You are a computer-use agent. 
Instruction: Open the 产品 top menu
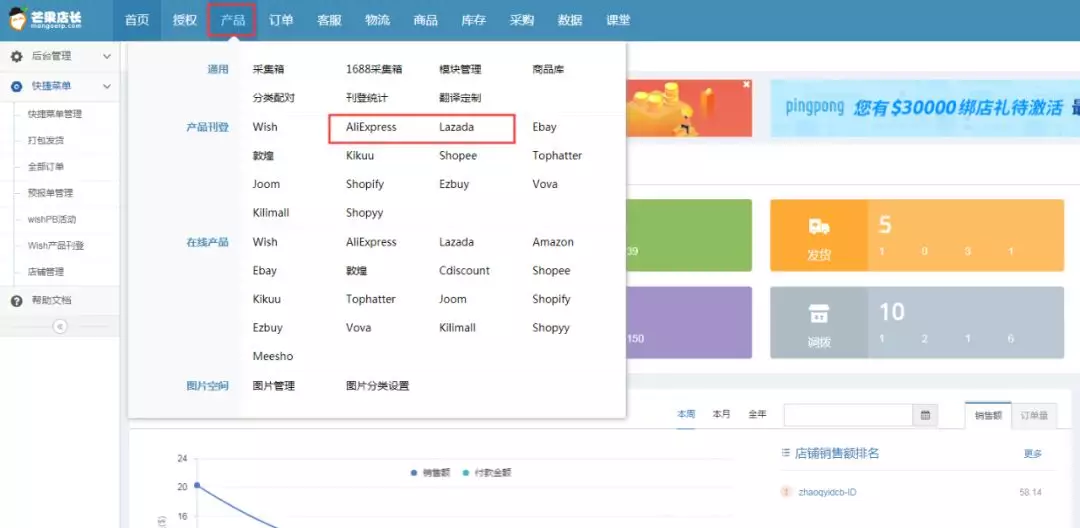232,20
